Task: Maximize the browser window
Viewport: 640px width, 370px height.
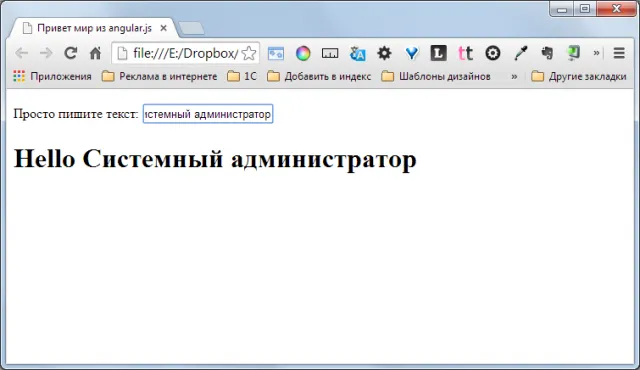Action: [x=585, y=9]
